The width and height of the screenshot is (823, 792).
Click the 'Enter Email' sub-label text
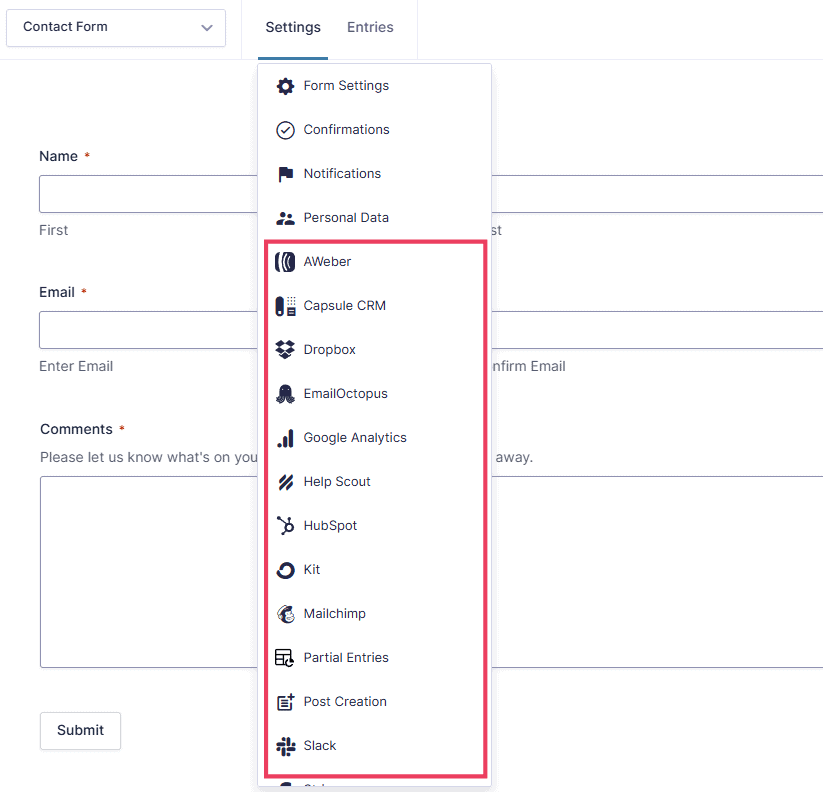pos(76,366)
